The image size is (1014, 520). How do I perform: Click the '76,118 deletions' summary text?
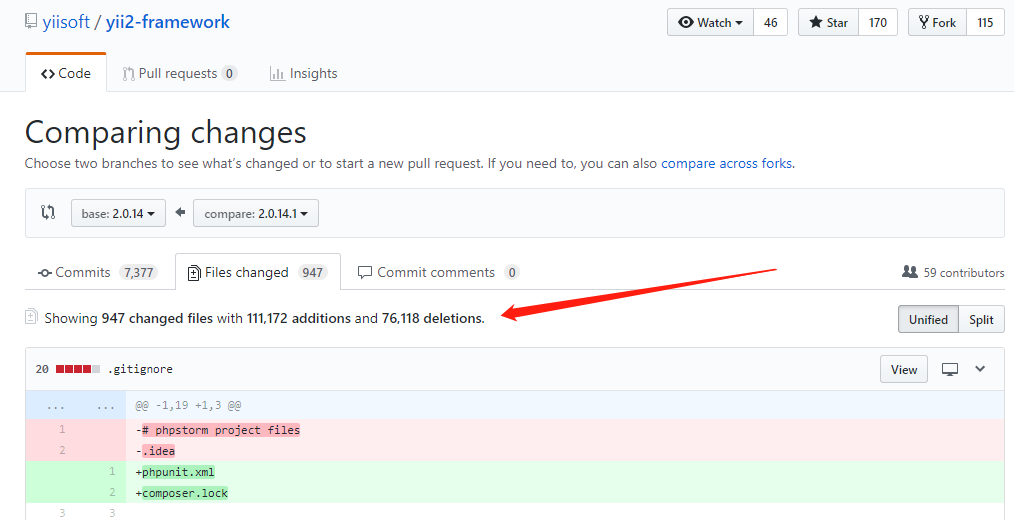point(433,318)
